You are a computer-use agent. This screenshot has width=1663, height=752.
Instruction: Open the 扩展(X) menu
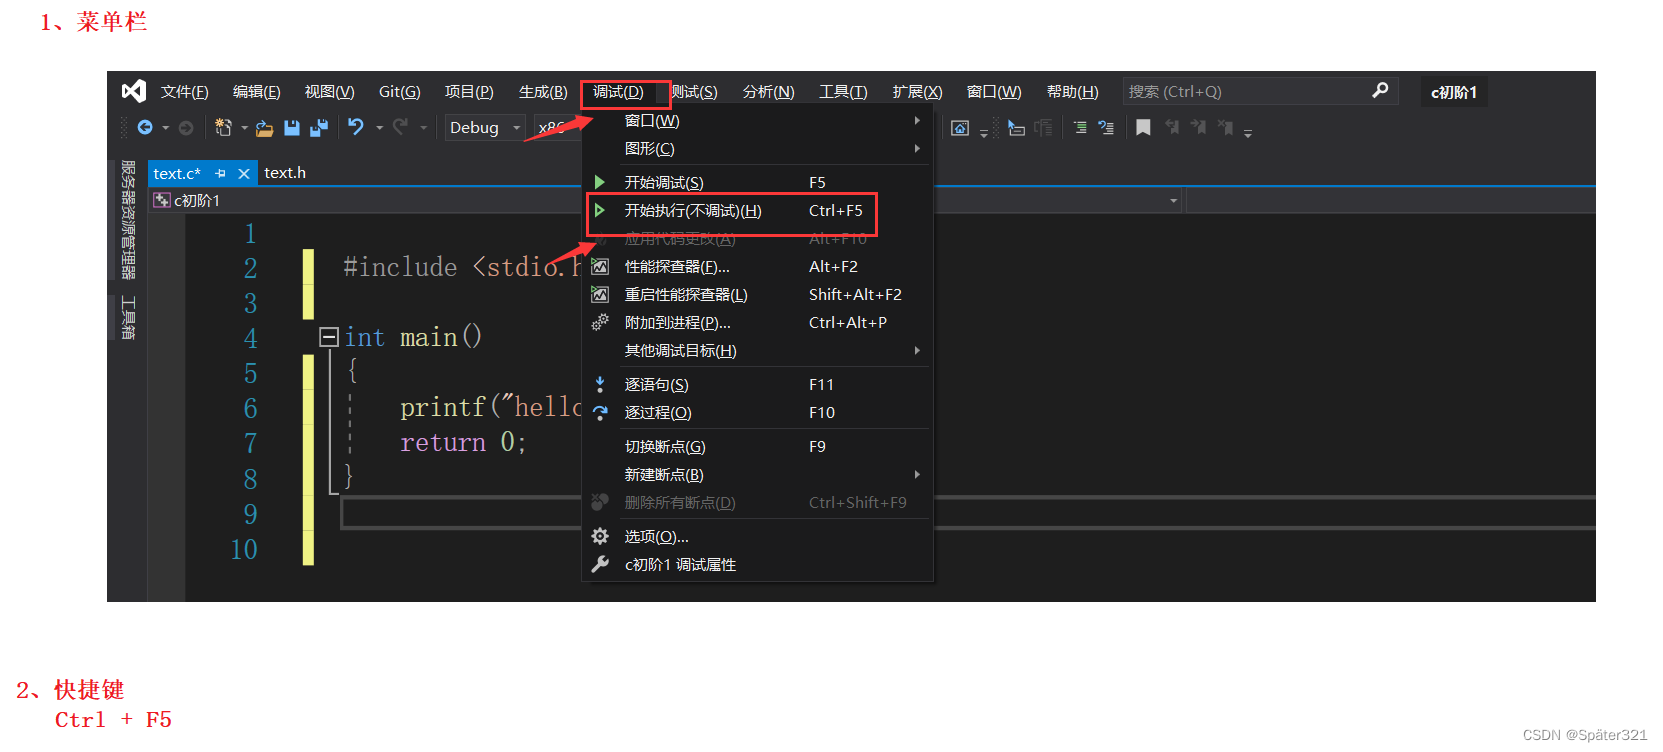pyautogui.click(x=918, y=91)
